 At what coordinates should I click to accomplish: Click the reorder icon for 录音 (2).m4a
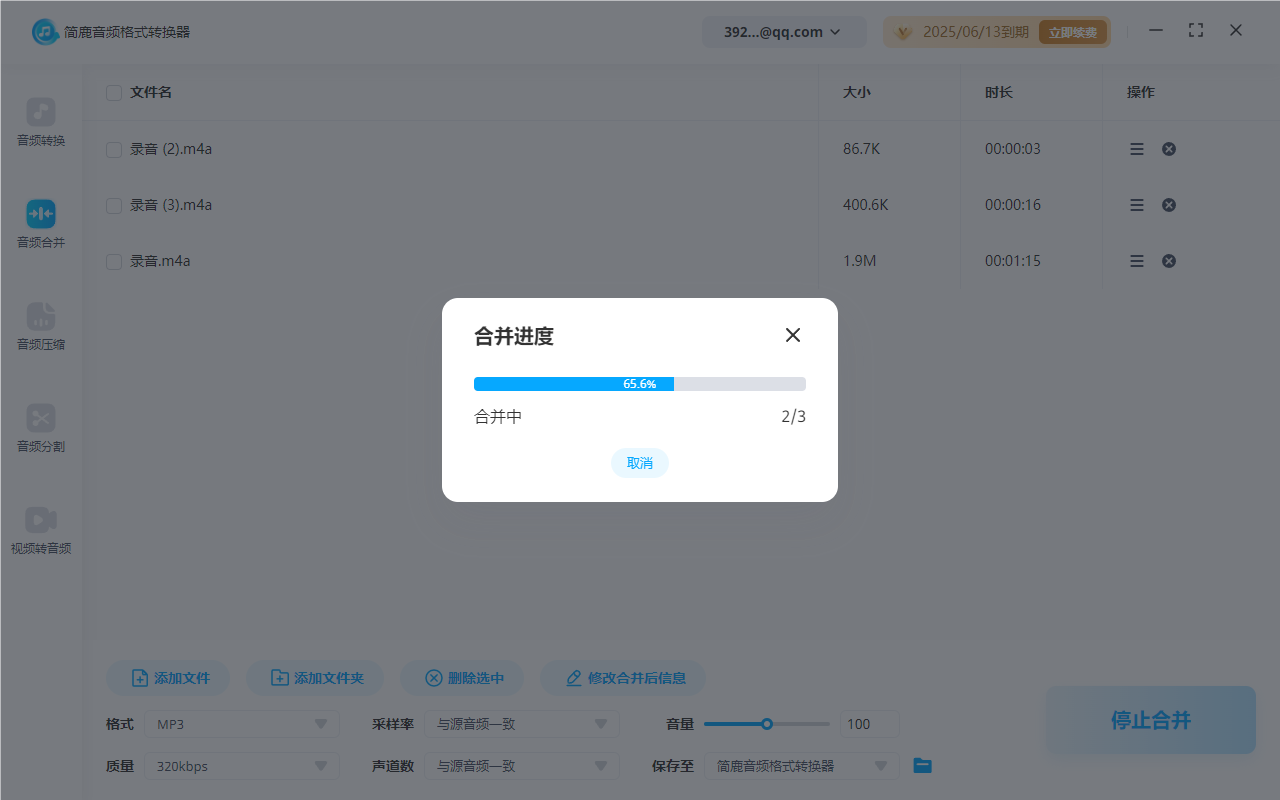point(1136,148)
